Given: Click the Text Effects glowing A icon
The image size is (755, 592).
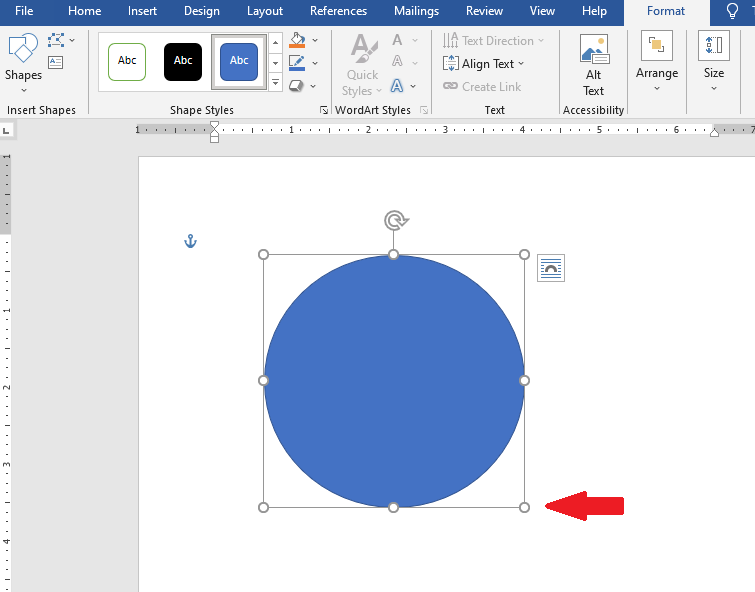Looking at the screenshot, I should [x=398, y=86].
